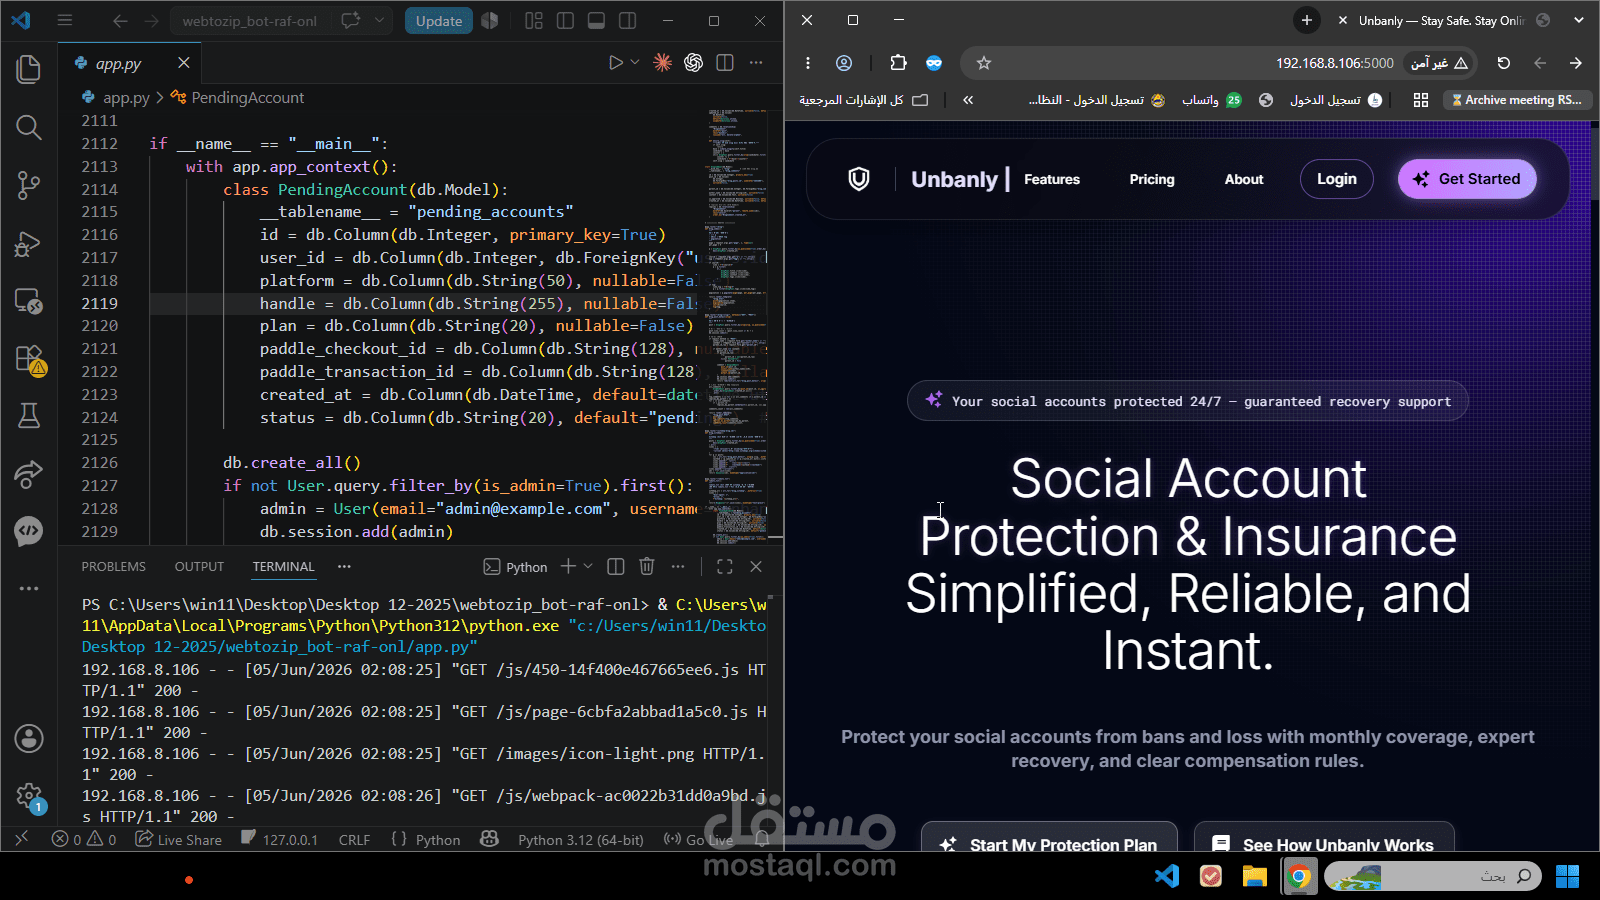Click the ChatGPT icon in editor toolbar

[x=693, y=63]
